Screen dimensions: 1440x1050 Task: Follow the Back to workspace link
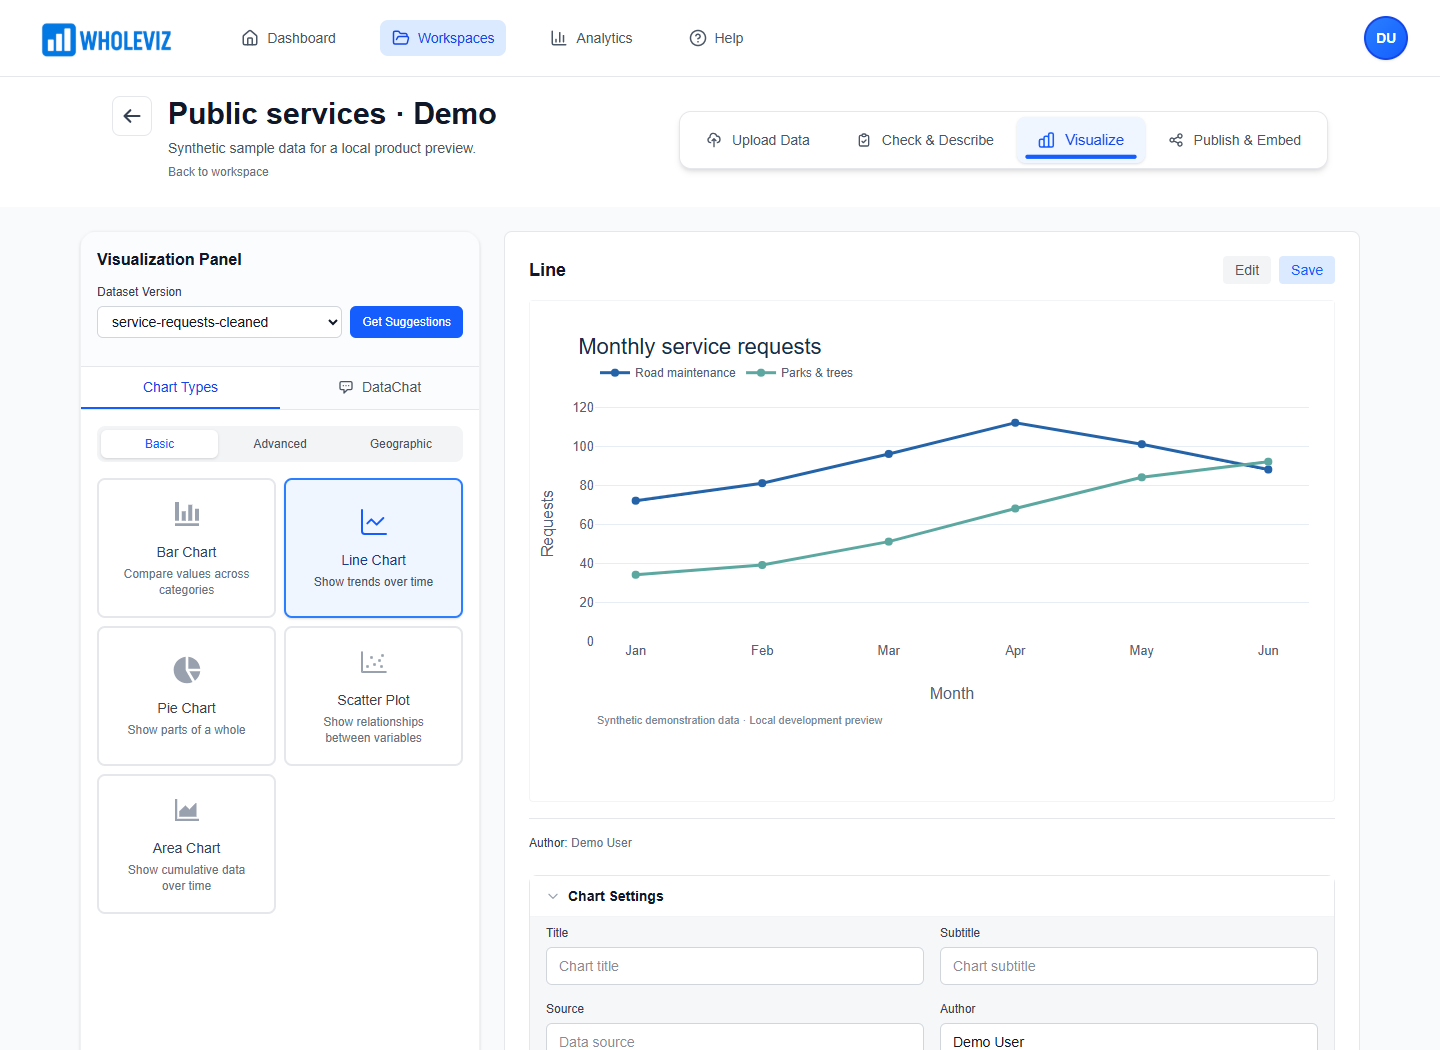[218, 172]
